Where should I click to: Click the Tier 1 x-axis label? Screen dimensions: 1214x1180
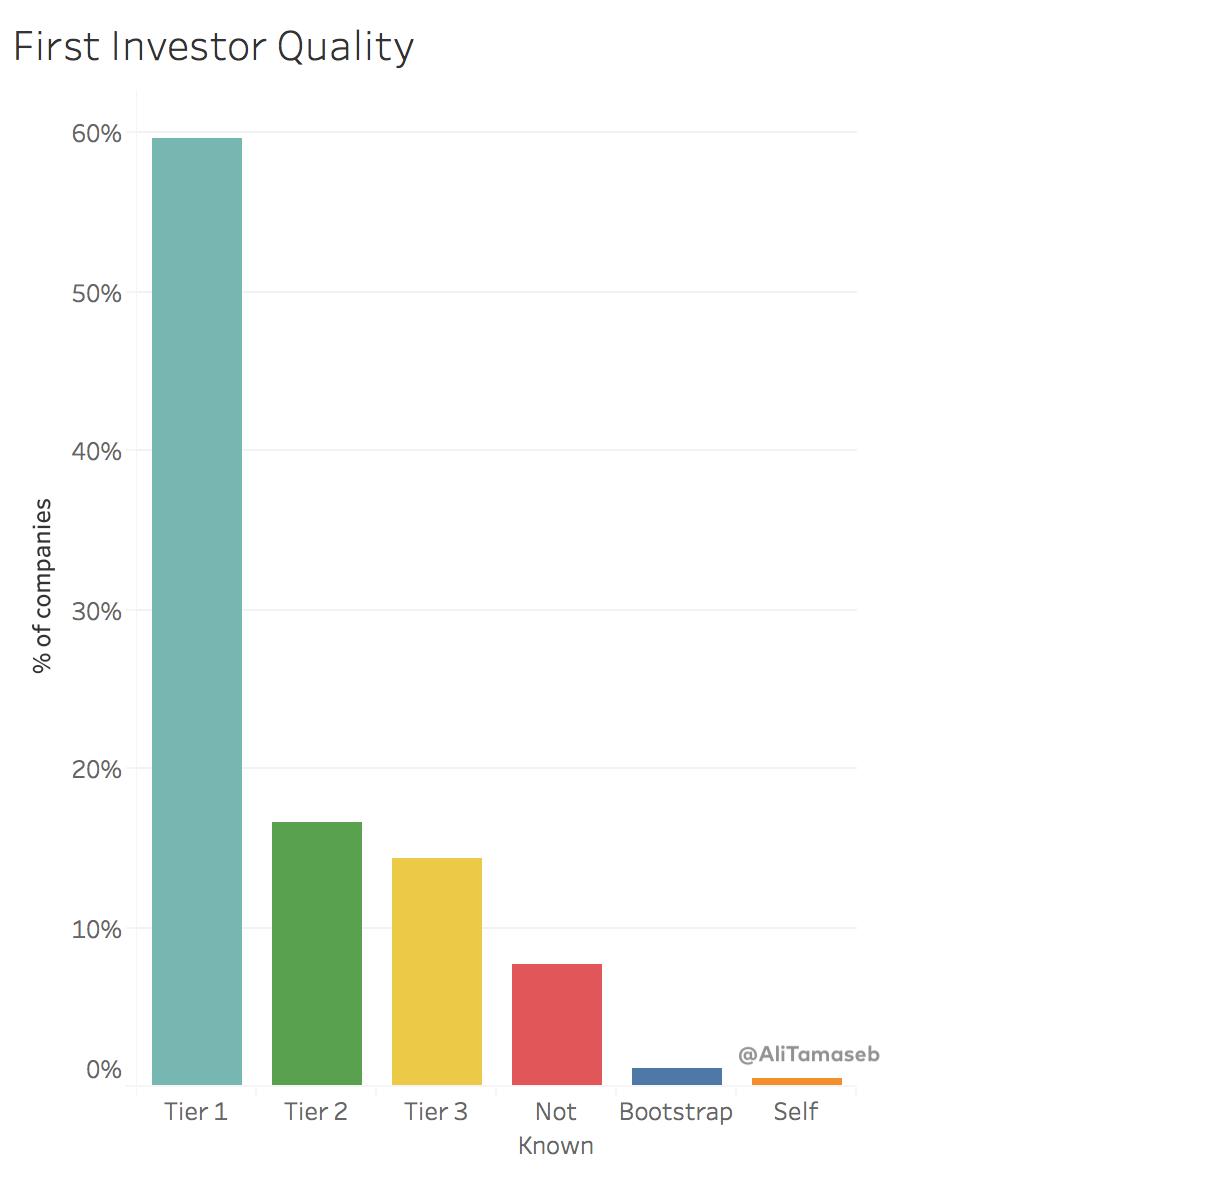click(x=196, y=1111)
